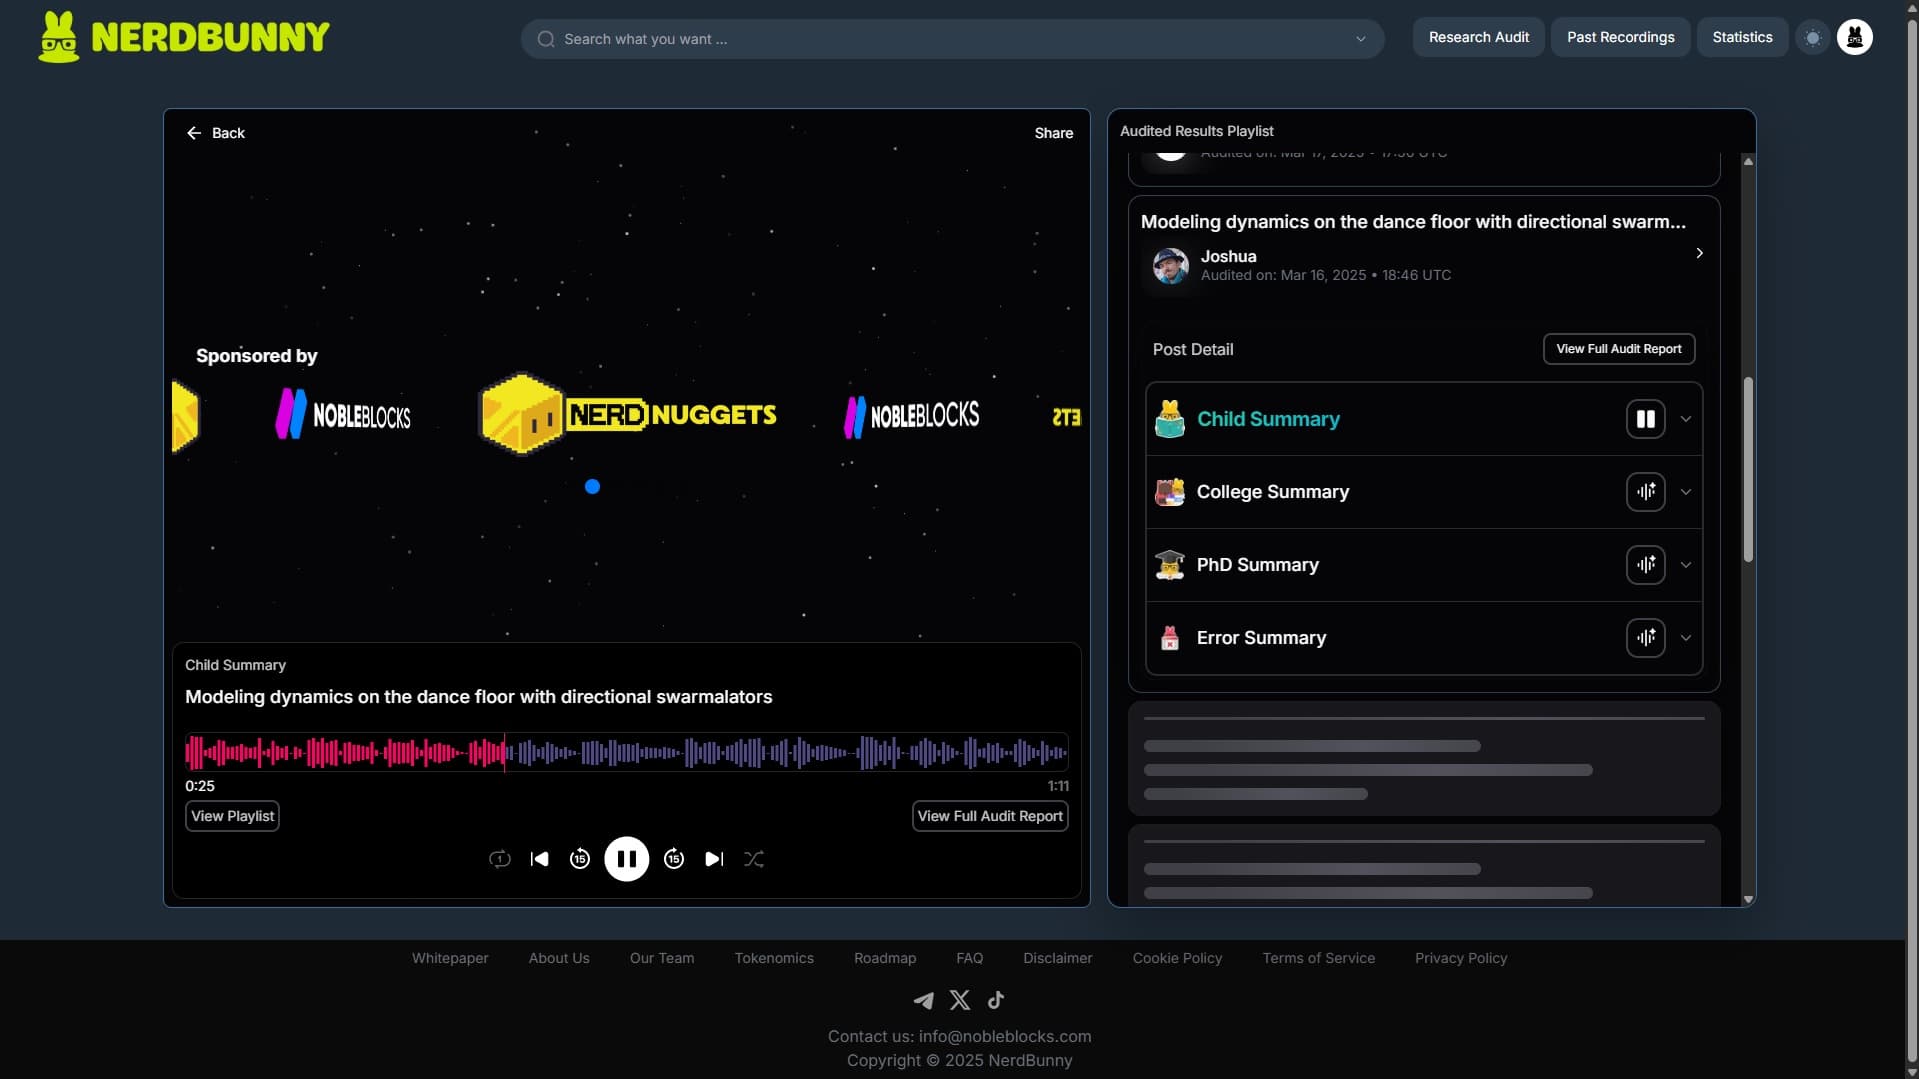Open Statistics page
The height and width of the screenshot is (1079, 1919).
1742,37
